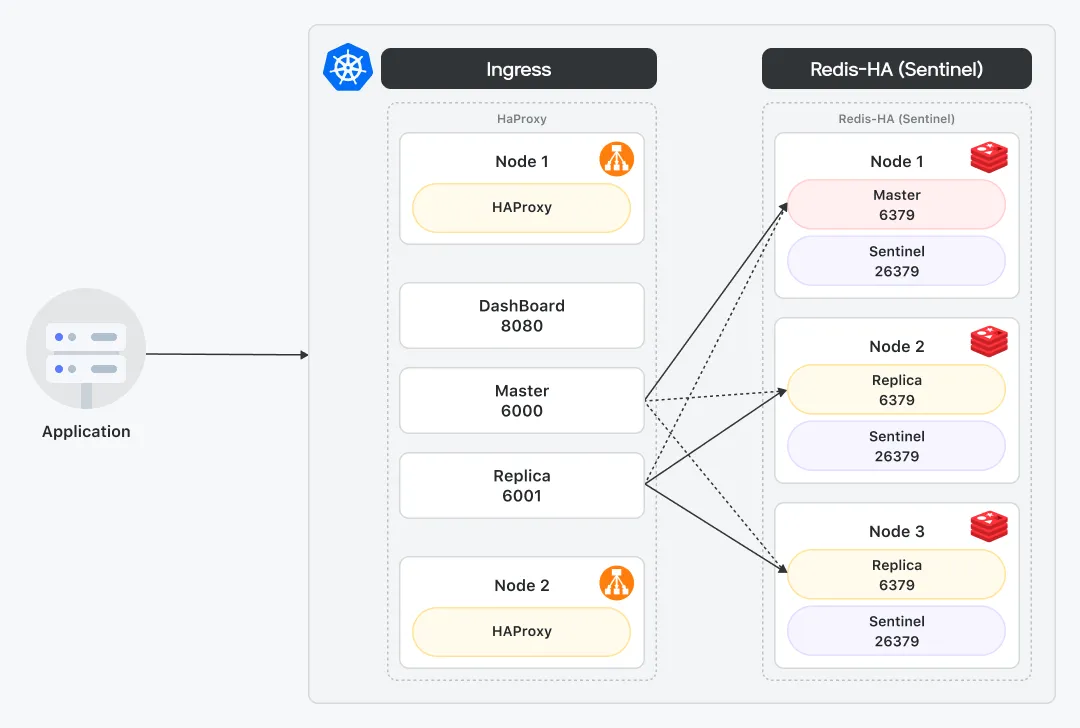
Task: Click the HAProxy icon in Ingress Node 2
Action: pyautogui.click(x=616, y=583)
